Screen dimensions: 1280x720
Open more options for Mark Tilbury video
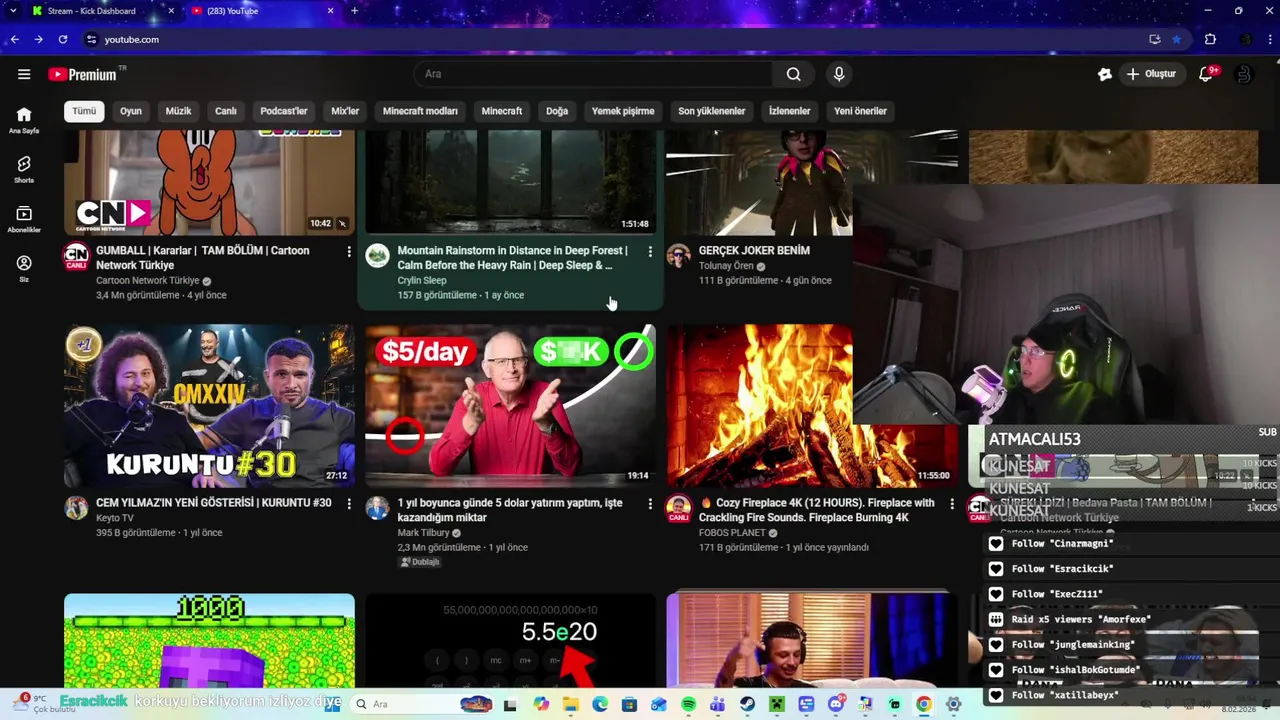pos(650,504)
